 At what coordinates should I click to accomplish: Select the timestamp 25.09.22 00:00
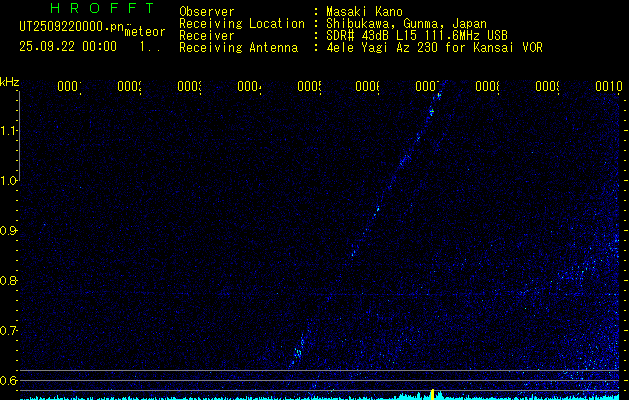tap(68, 46)
